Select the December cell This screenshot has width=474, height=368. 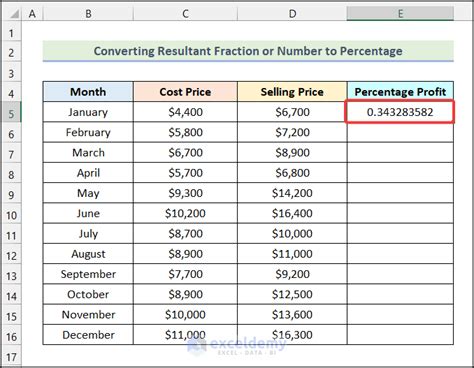coord(88,335)
